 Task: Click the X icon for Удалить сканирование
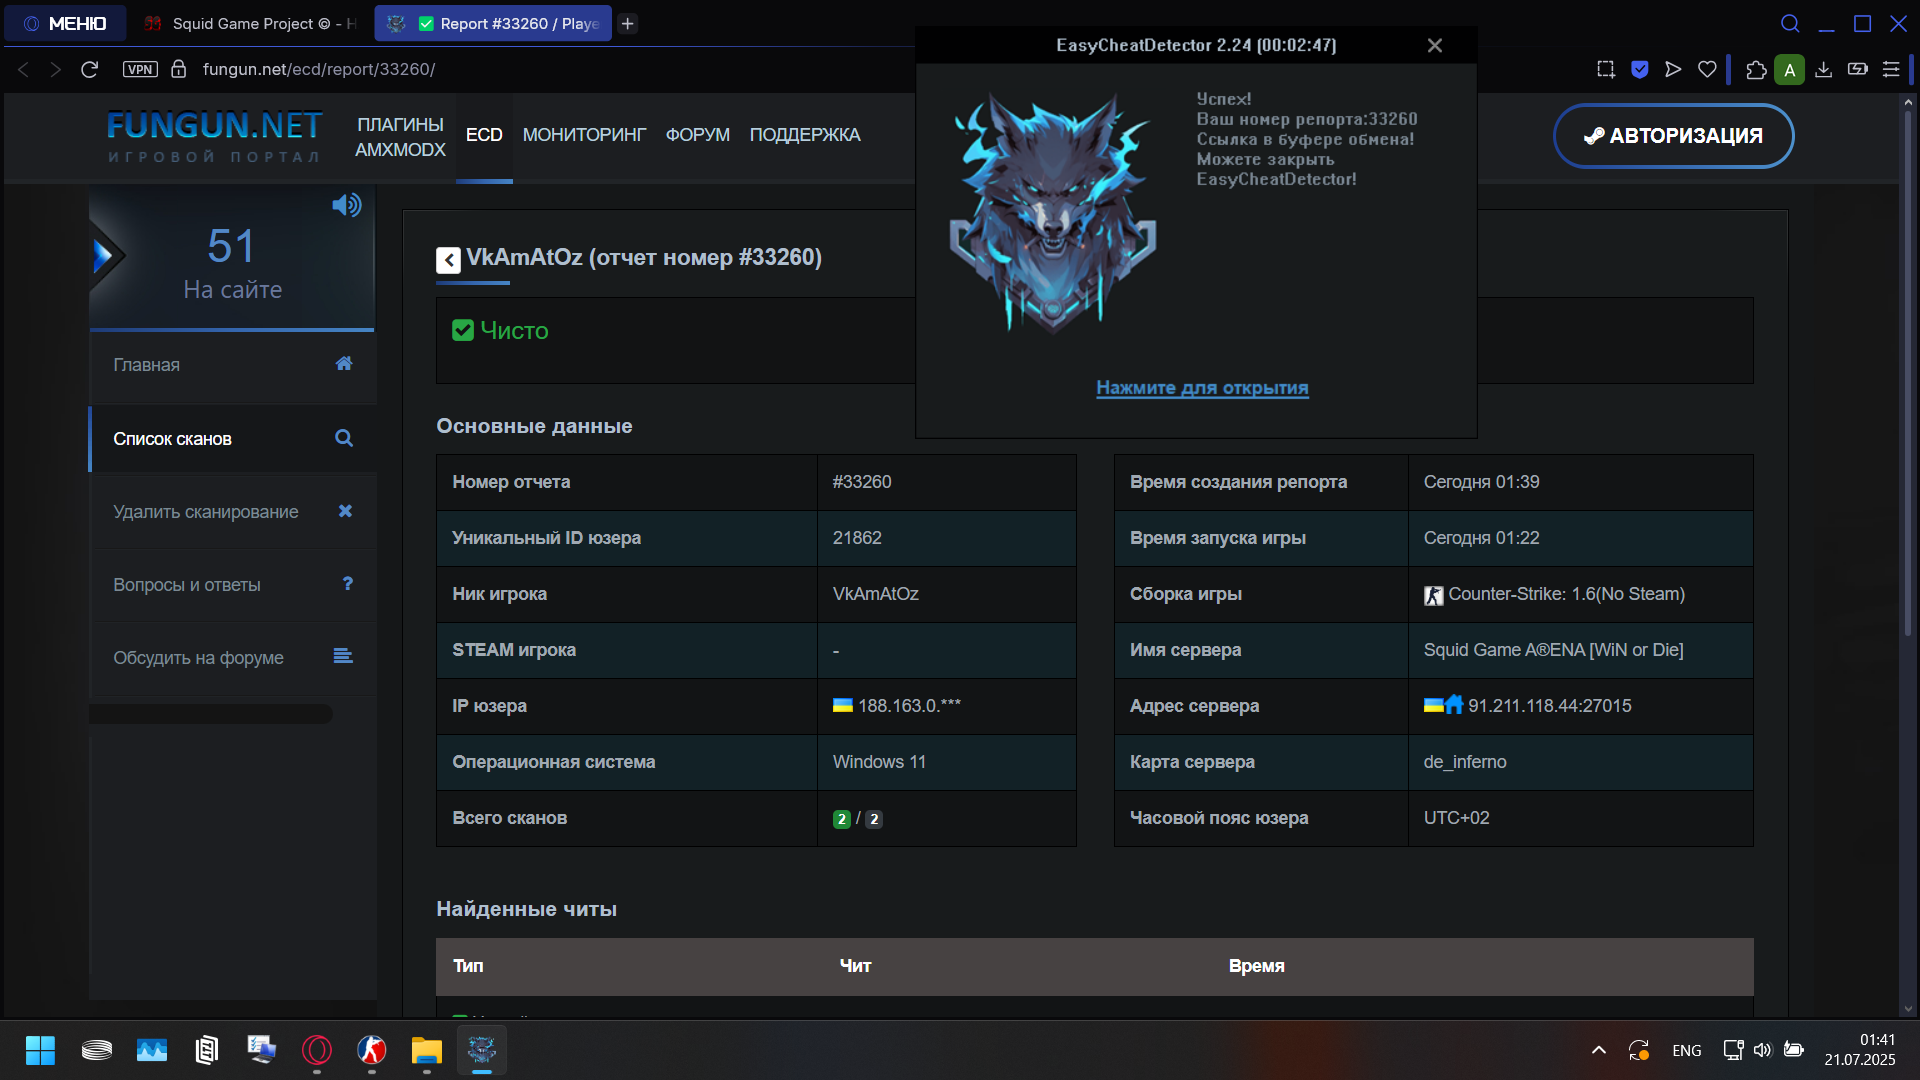coord(345,511)
